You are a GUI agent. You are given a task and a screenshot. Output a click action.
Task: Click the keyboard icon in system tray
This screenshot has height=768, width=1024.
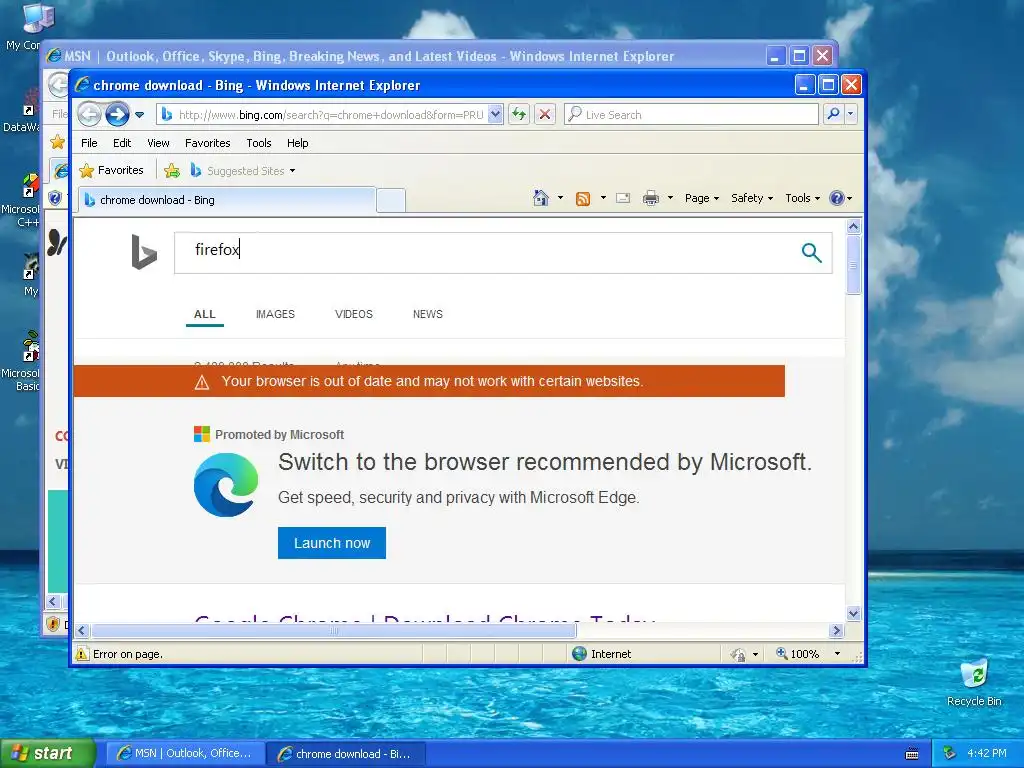tap(912, 754)
